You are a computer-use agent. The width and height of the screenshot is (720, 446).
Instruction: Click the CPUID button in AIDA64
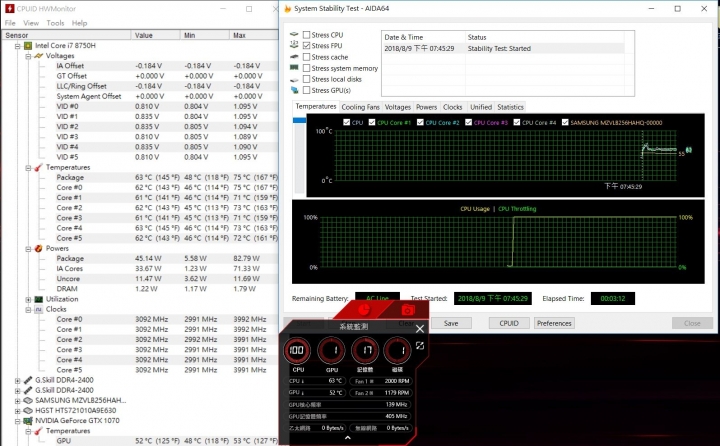508,323
